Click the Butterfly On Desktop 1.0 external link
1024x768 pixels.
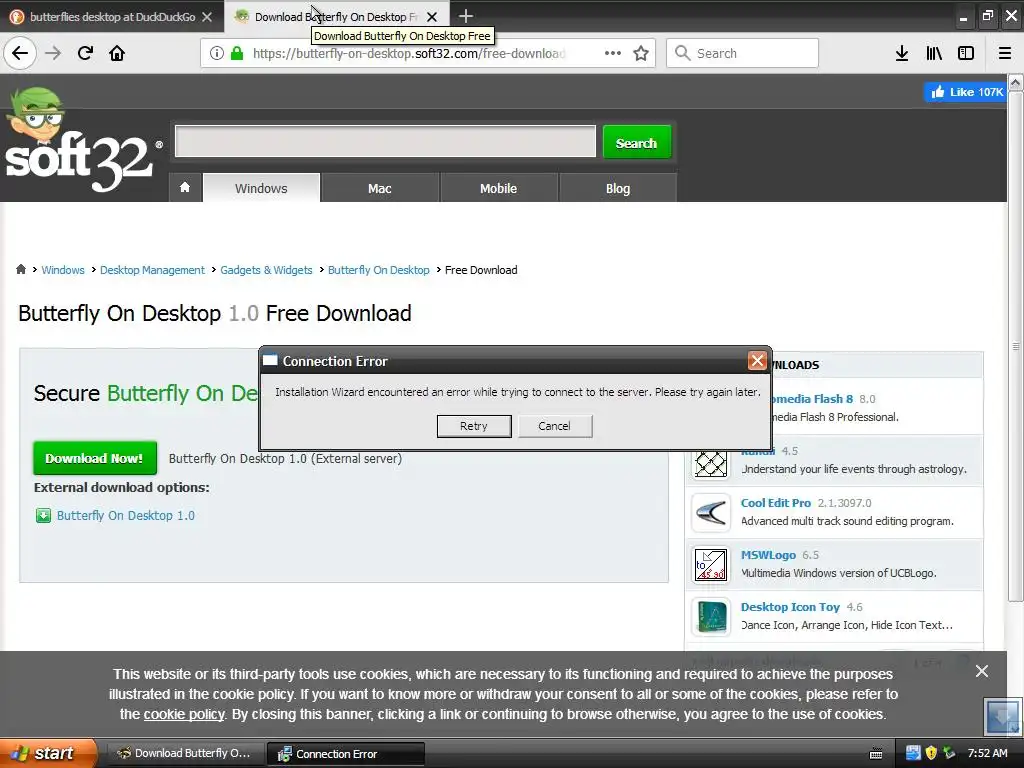[125, 515]
